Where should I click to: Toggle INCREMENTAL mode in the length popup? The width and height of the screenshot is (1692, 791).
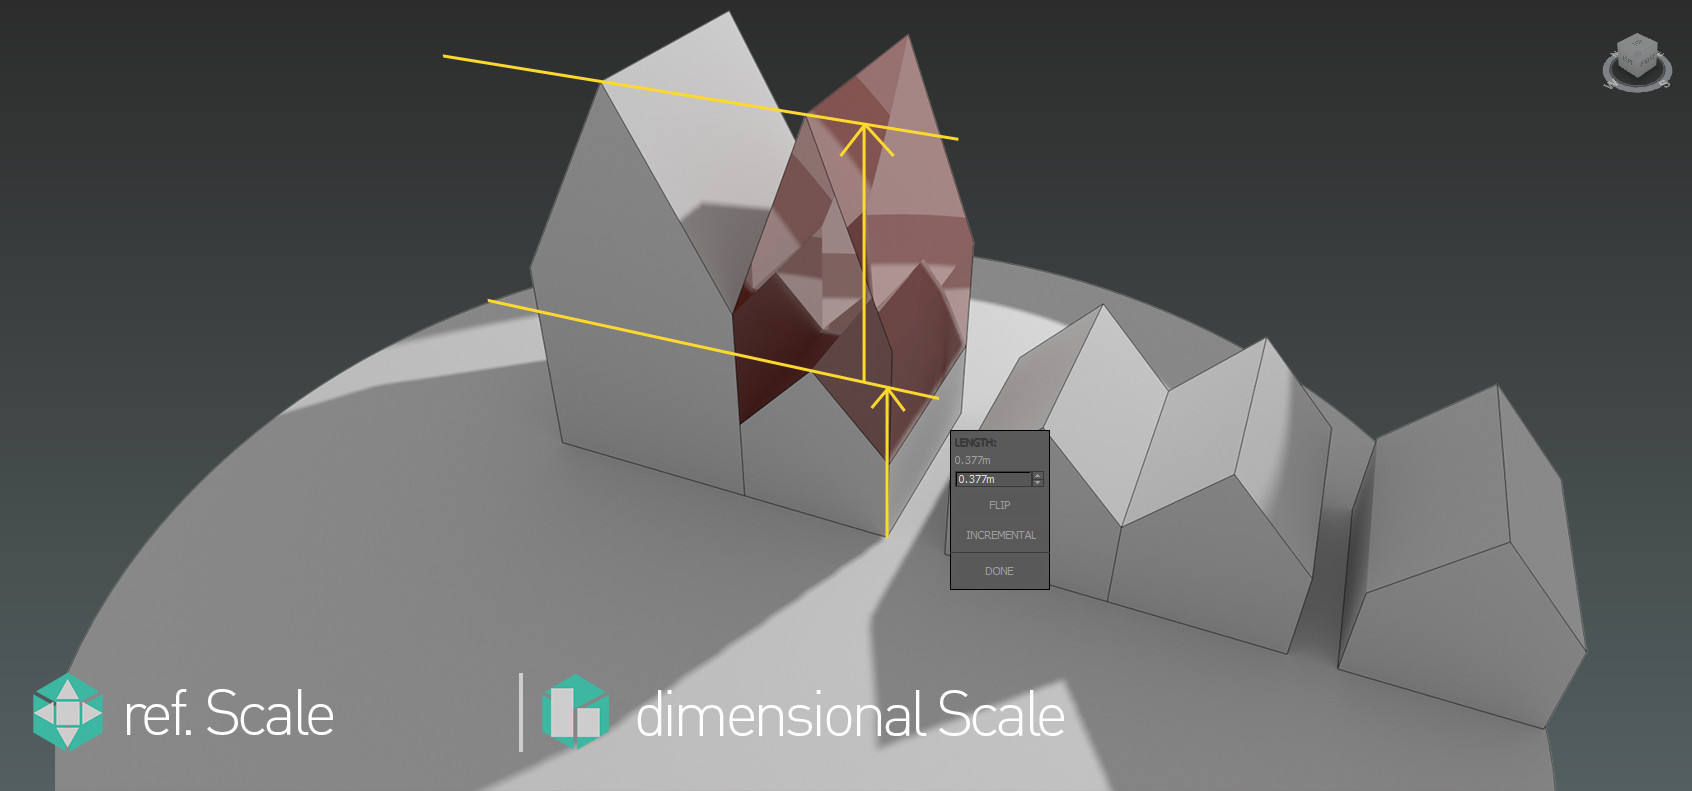(x=1000, y=535)
